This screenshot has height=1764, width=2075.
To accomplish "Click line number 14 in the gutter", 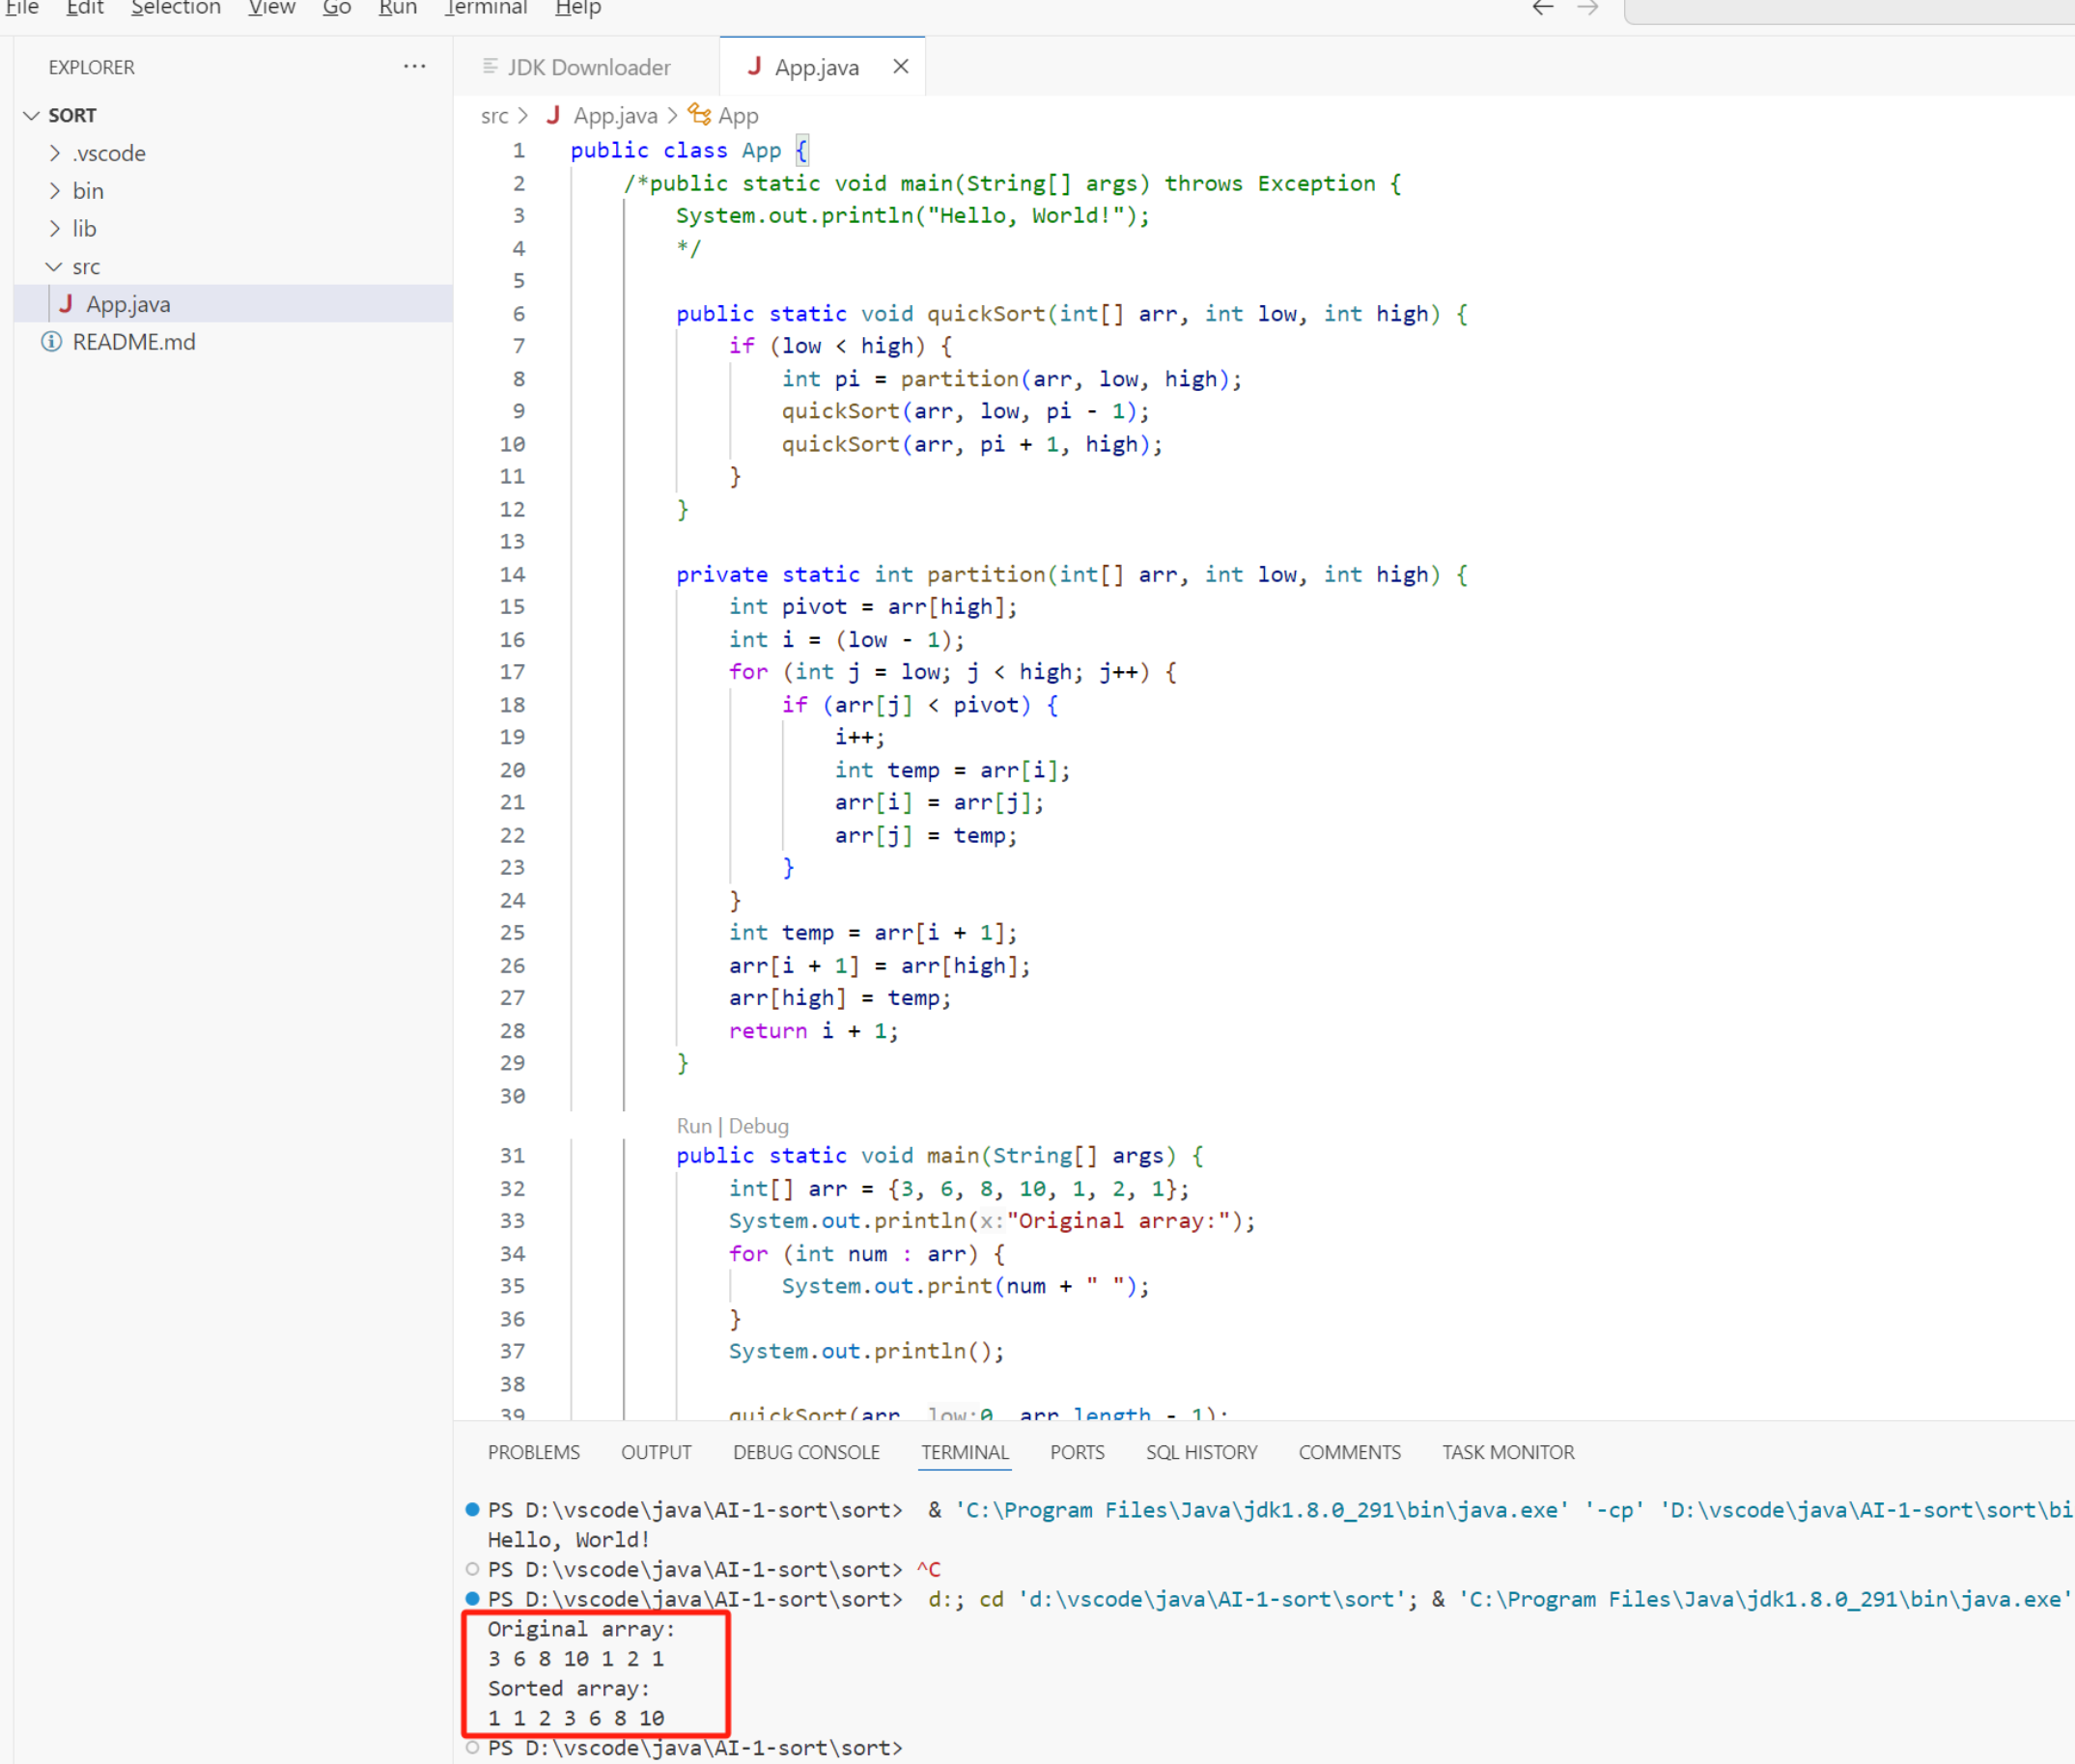I will [x=512, y=574].
